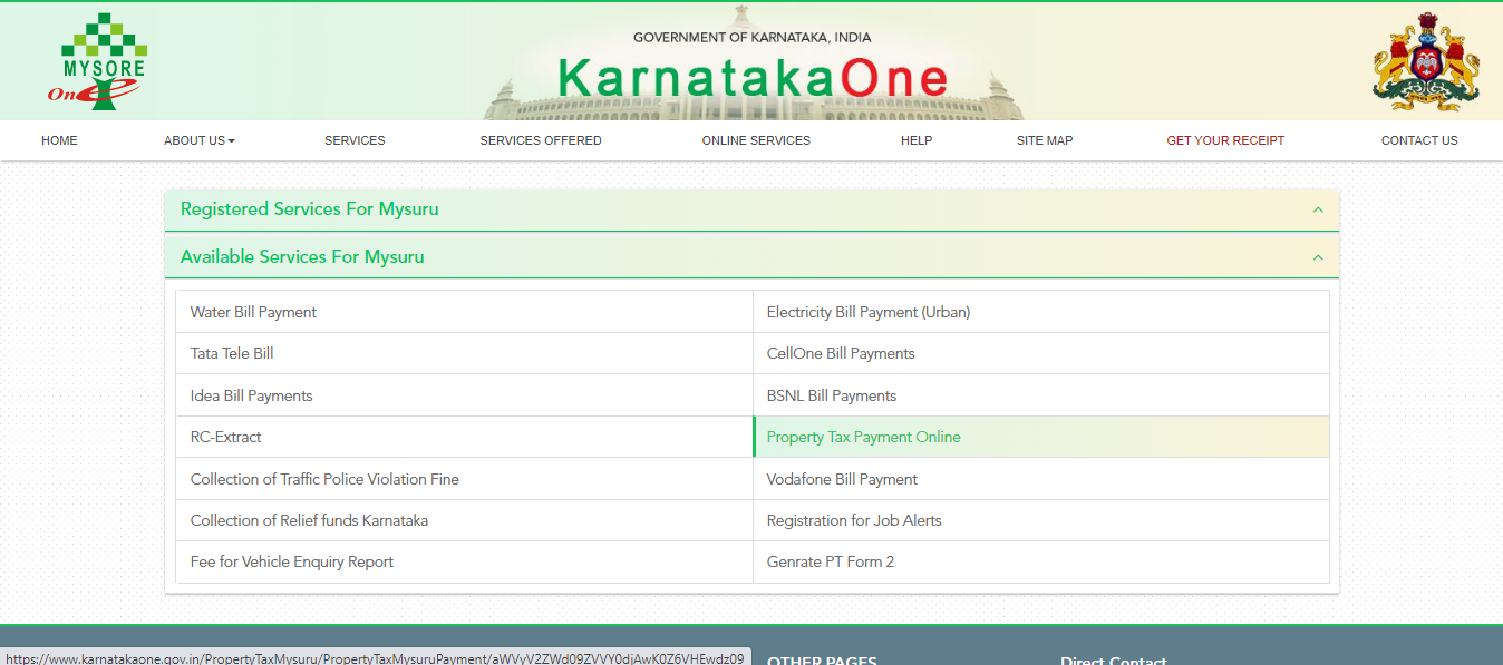
Task: Open Genrate PT Form 2
Action: (x=830, y=561)
